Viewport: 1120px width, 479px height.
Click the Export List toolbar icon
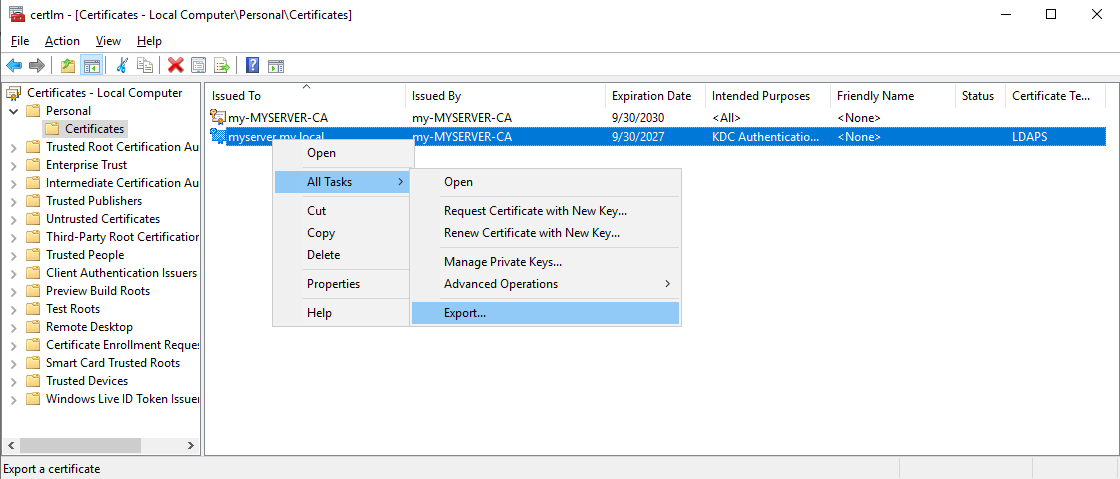pos(222,65)
